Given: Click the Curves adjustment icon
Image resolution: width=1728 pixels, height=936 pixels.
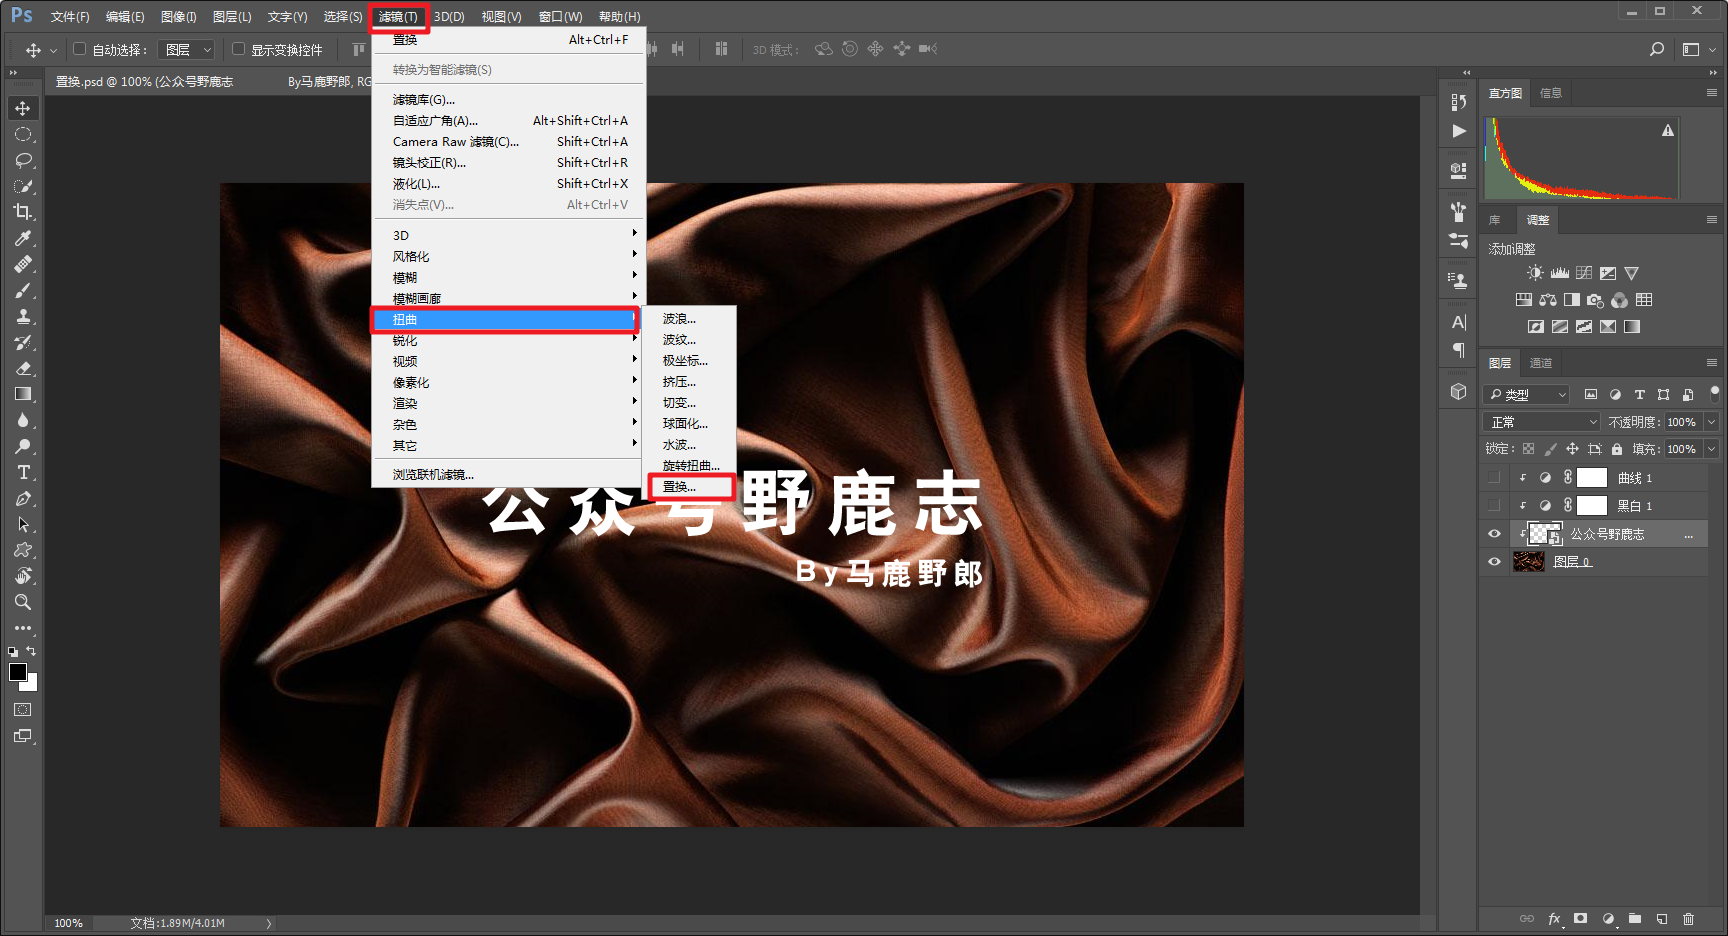Looking at the screenshot, I should (1584, 273).
